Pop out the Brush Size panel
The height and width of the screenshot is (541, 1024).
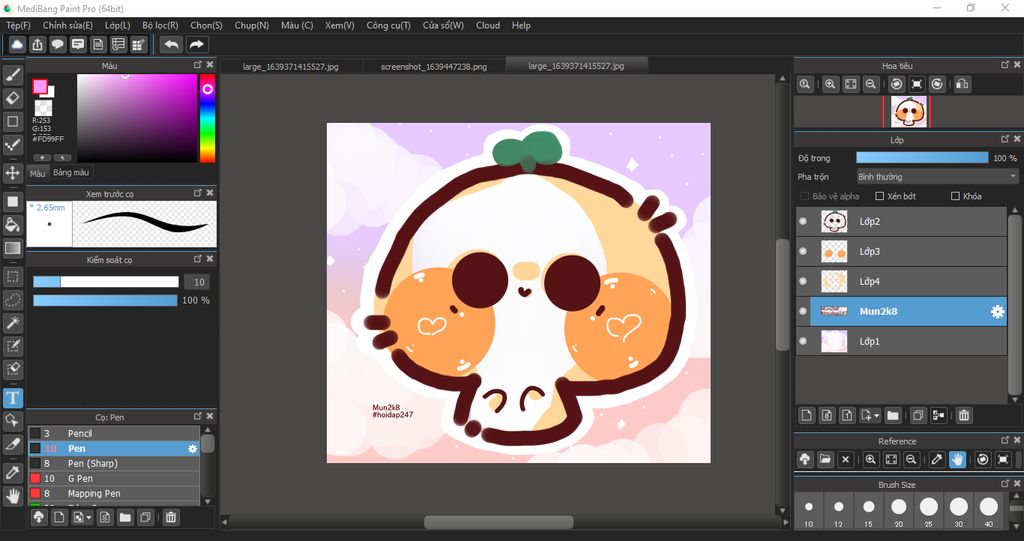[1005, 484]
